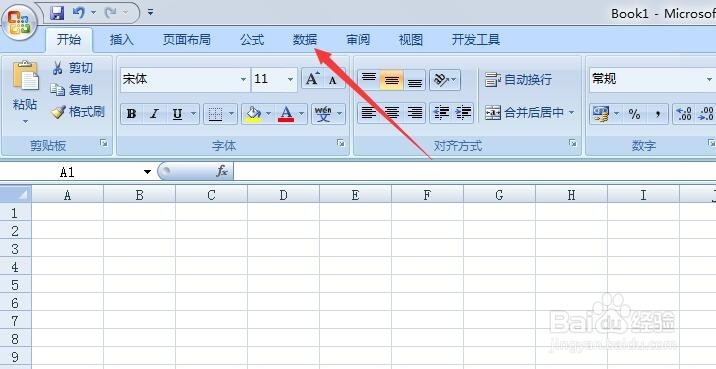Click the wén phonetic guide icon
The image size is (716, 369).
[323, 114]
